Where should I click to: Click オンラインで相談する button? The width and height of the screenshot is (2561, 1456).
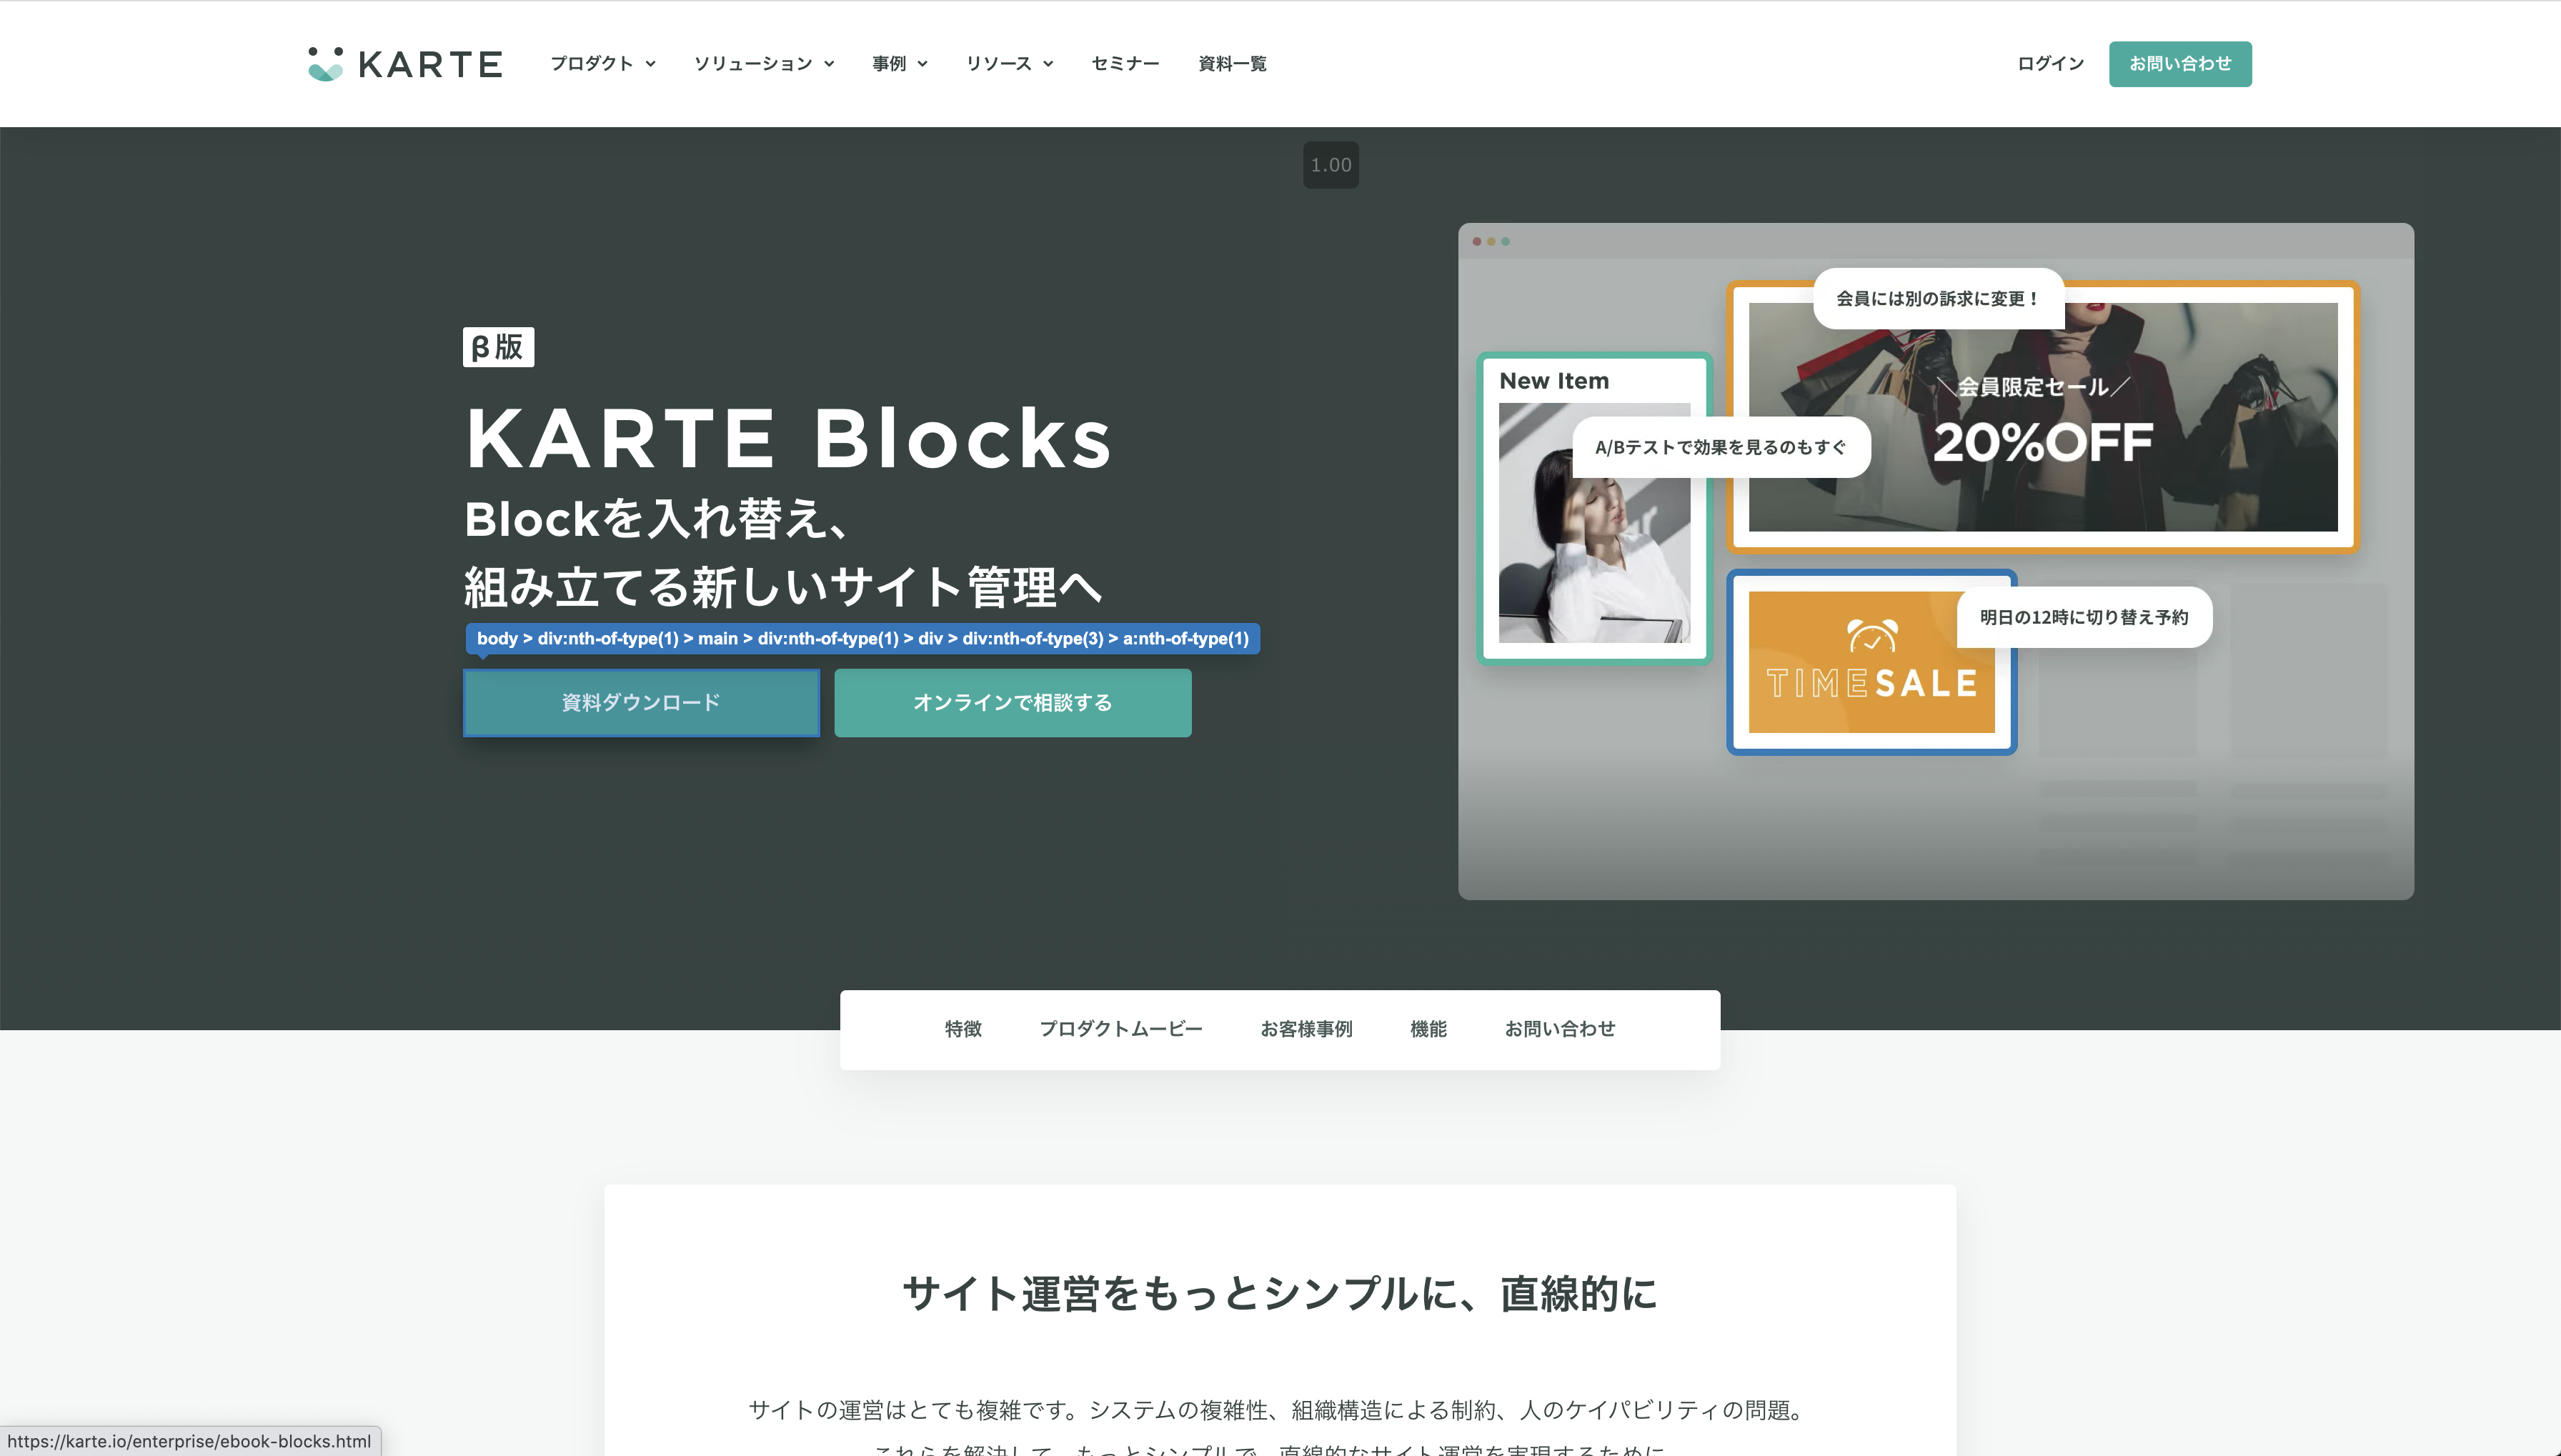pos(1012,703)
